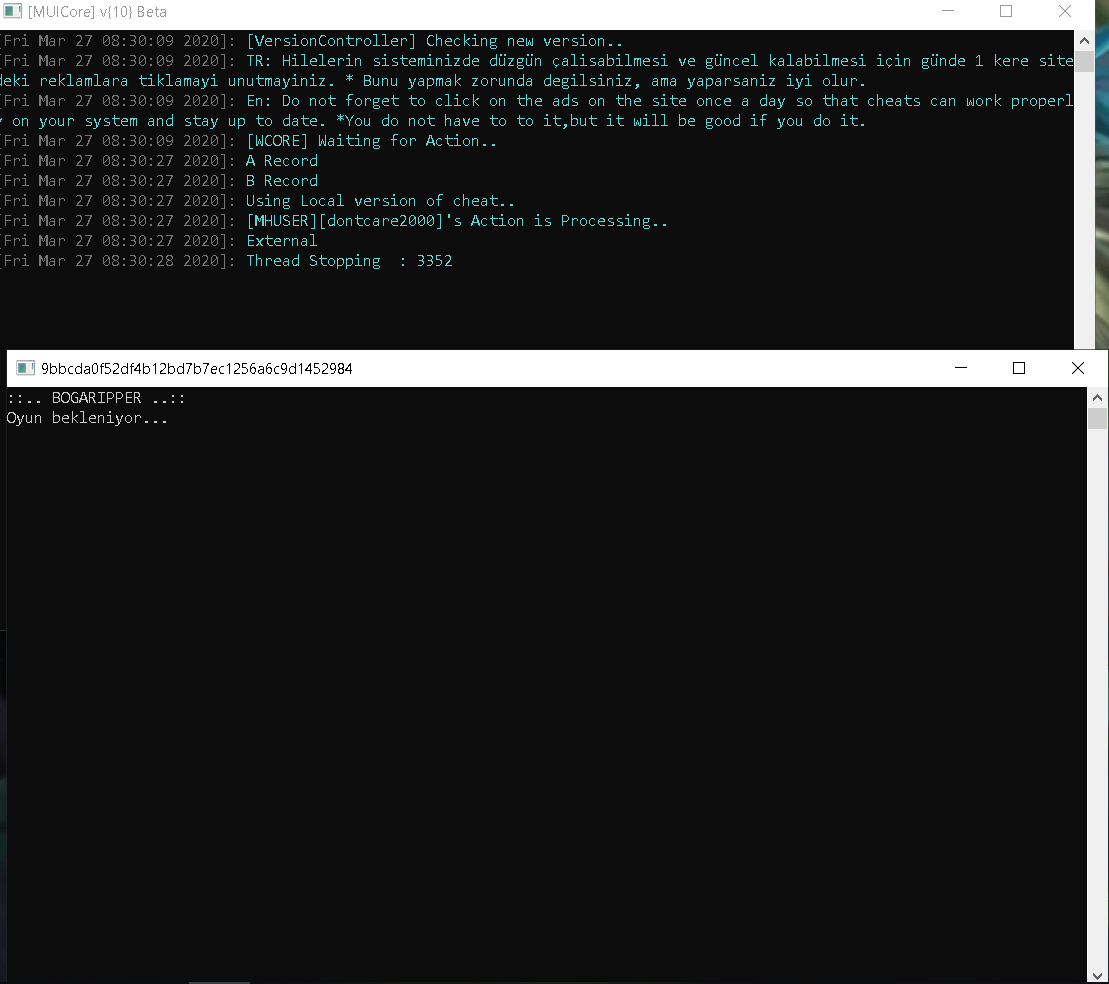Click the MUICore v{10} Beta title text

pyautogui.click(x=98, y=12)
